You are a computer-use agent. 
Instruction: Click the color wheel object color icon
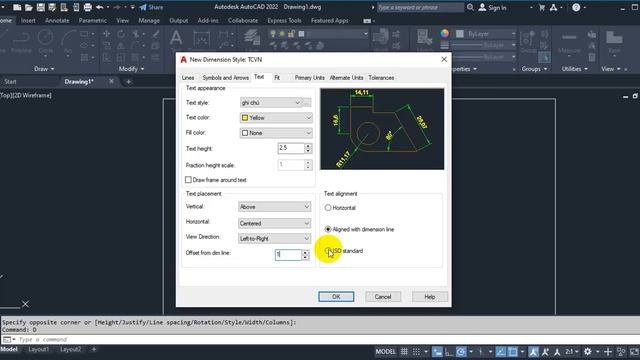444,33
